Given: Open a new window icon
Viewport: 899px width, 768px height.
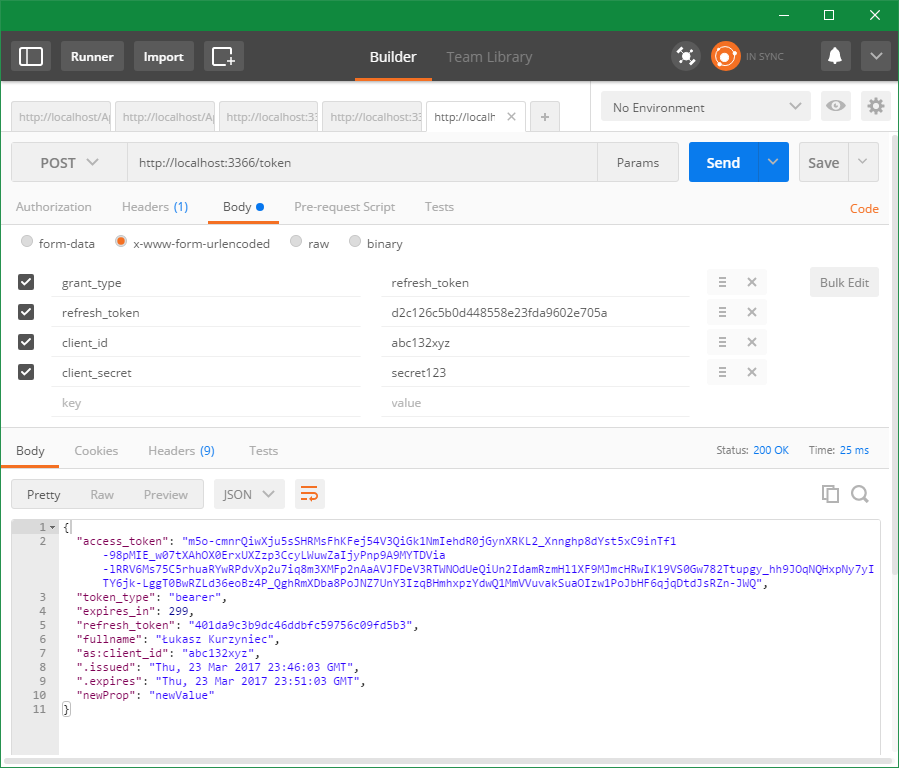Looking at the screenshot, I should click(224, 56).
